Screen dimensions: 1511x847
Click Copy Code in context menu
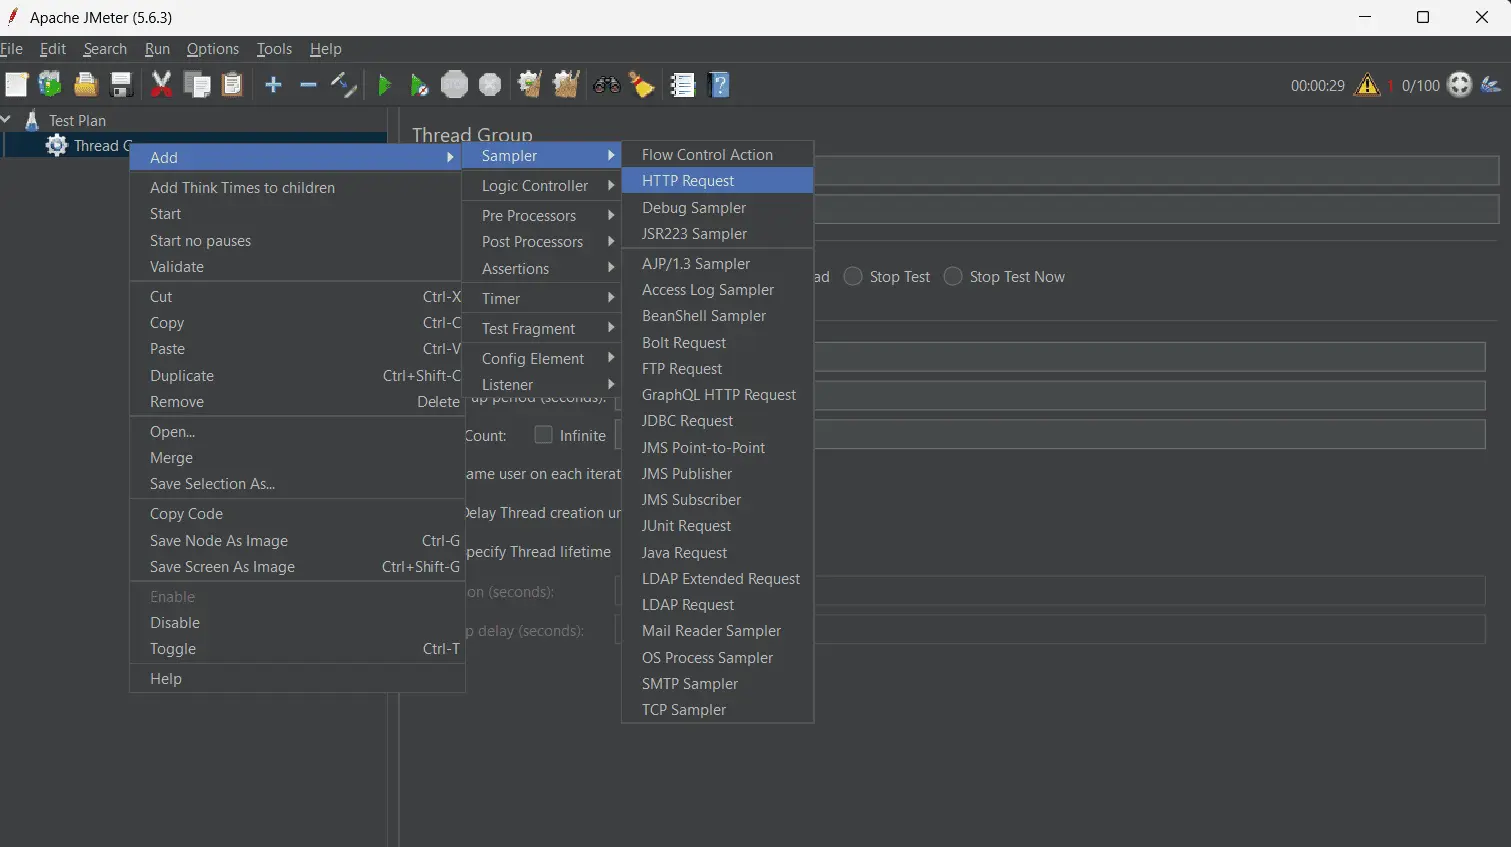297,514
